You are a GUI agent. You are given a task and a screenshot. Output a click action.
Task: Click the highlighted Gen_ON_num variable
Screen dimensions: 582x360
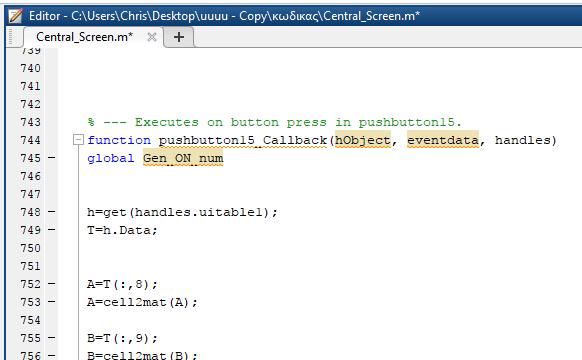pyautogui.click(x=183, y=158)
